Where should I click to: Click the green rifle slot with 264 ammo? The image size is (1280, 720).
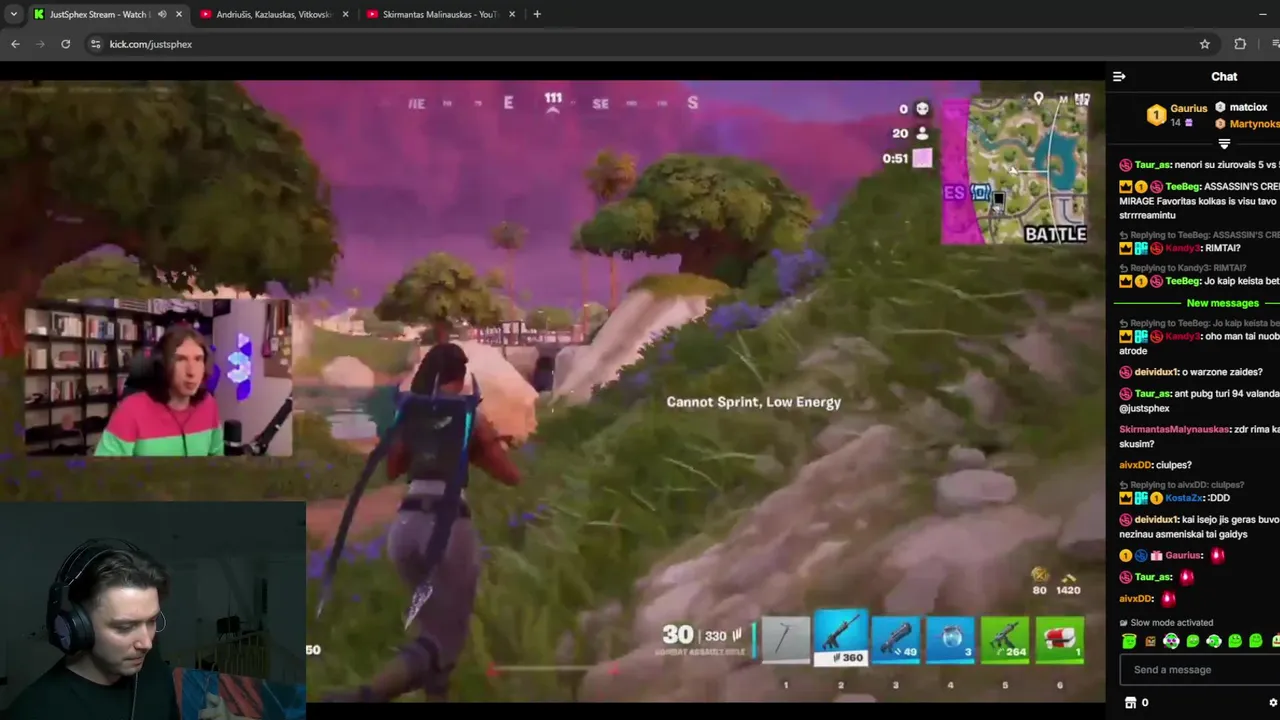(x=1004, y=640)
